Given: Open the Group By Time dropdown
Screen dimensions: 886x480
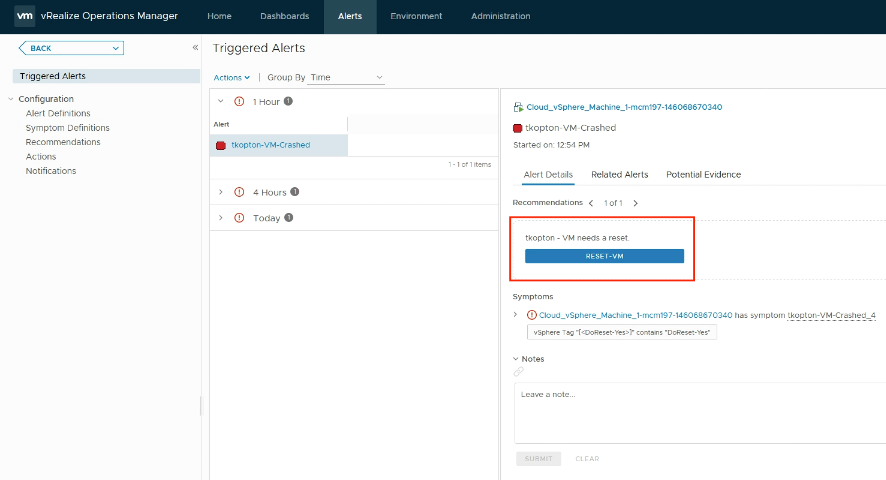Looking at the screenshot, I should tap(346, 77).
